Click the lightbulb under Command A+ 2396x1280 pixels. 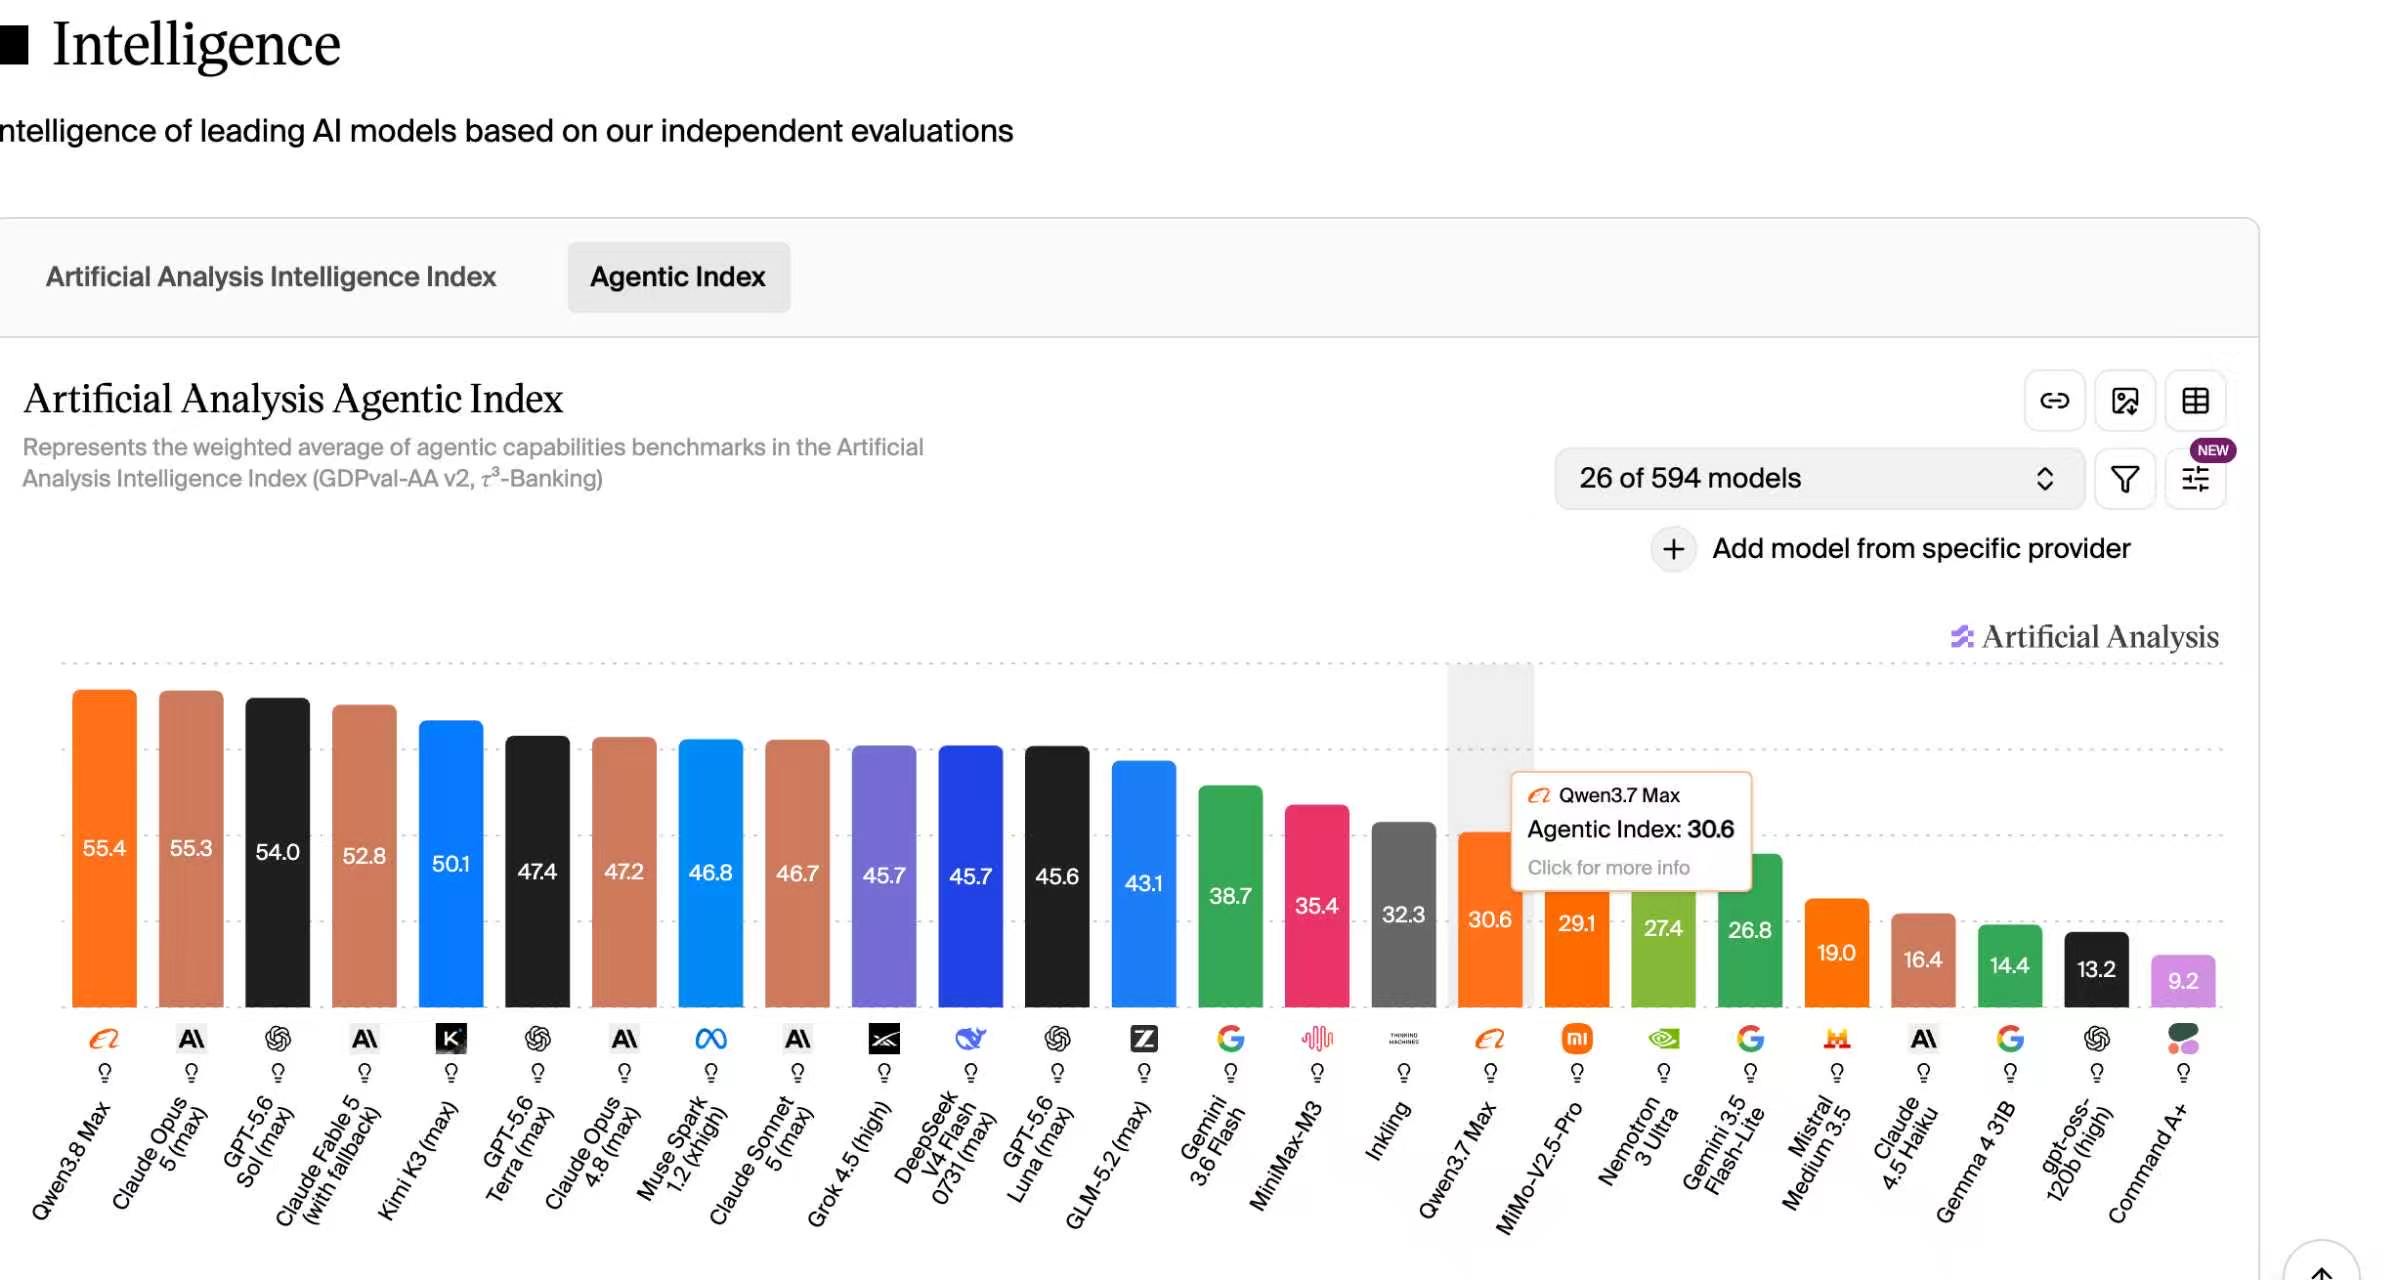2183,1073
